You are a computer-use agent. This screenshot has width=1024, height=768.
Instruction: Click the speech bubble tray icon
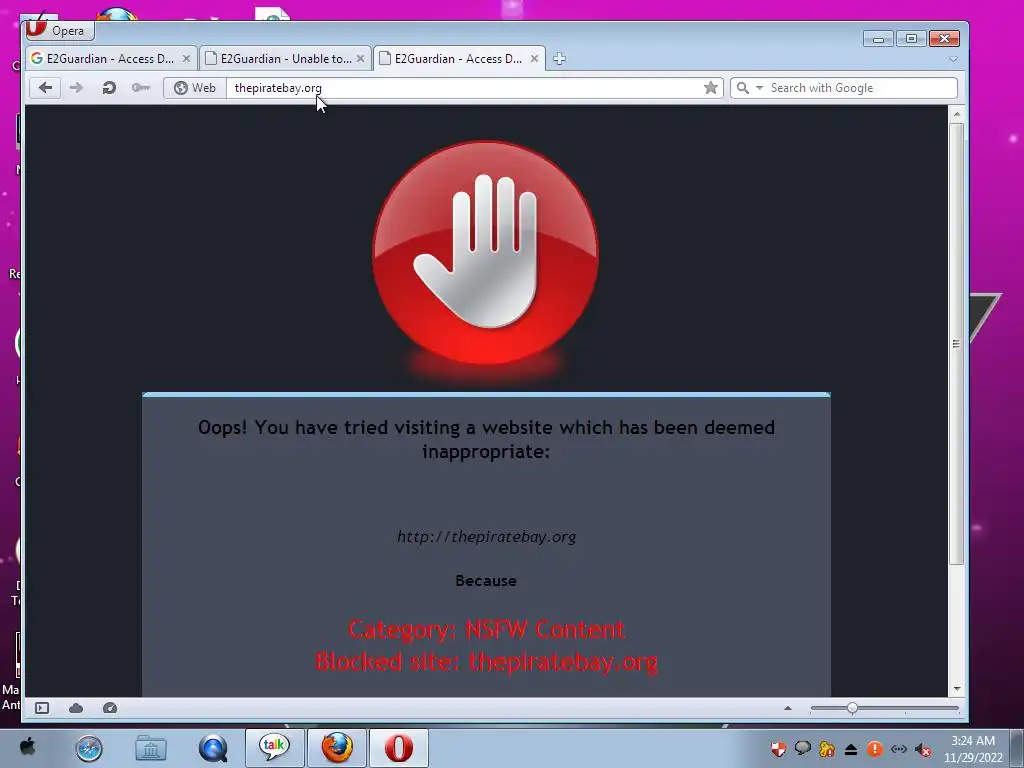(803, 749)
